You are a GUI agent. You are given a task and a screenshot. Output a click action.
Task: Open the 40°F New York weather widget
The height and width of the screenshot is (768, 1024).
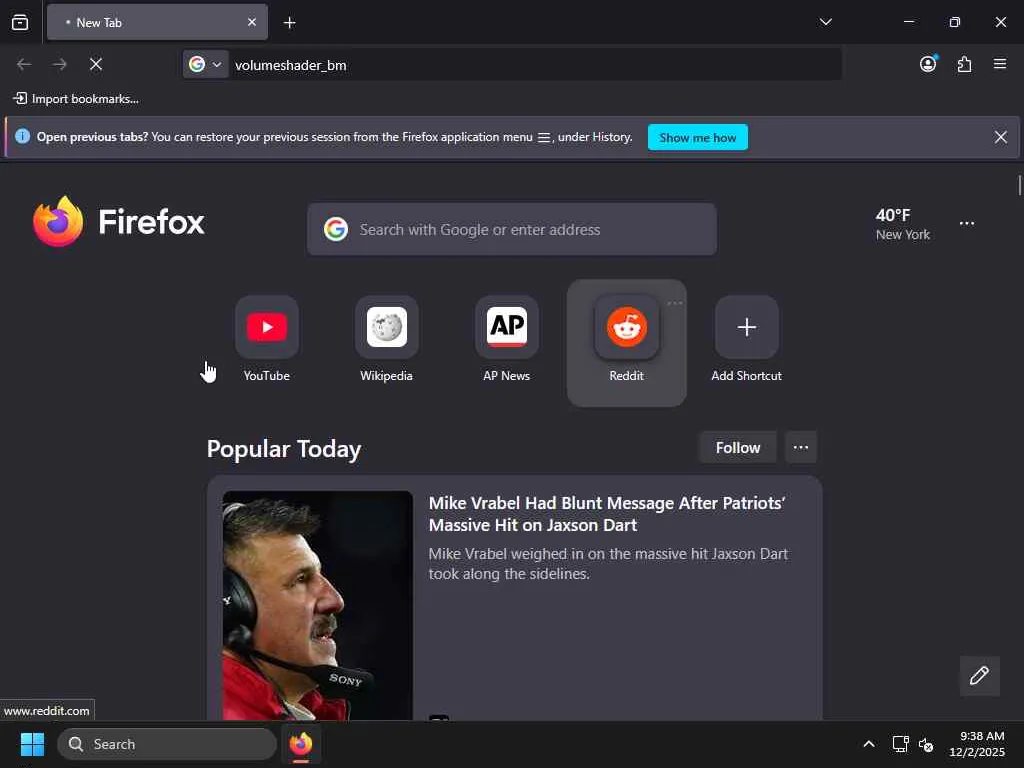click(903, 224)
